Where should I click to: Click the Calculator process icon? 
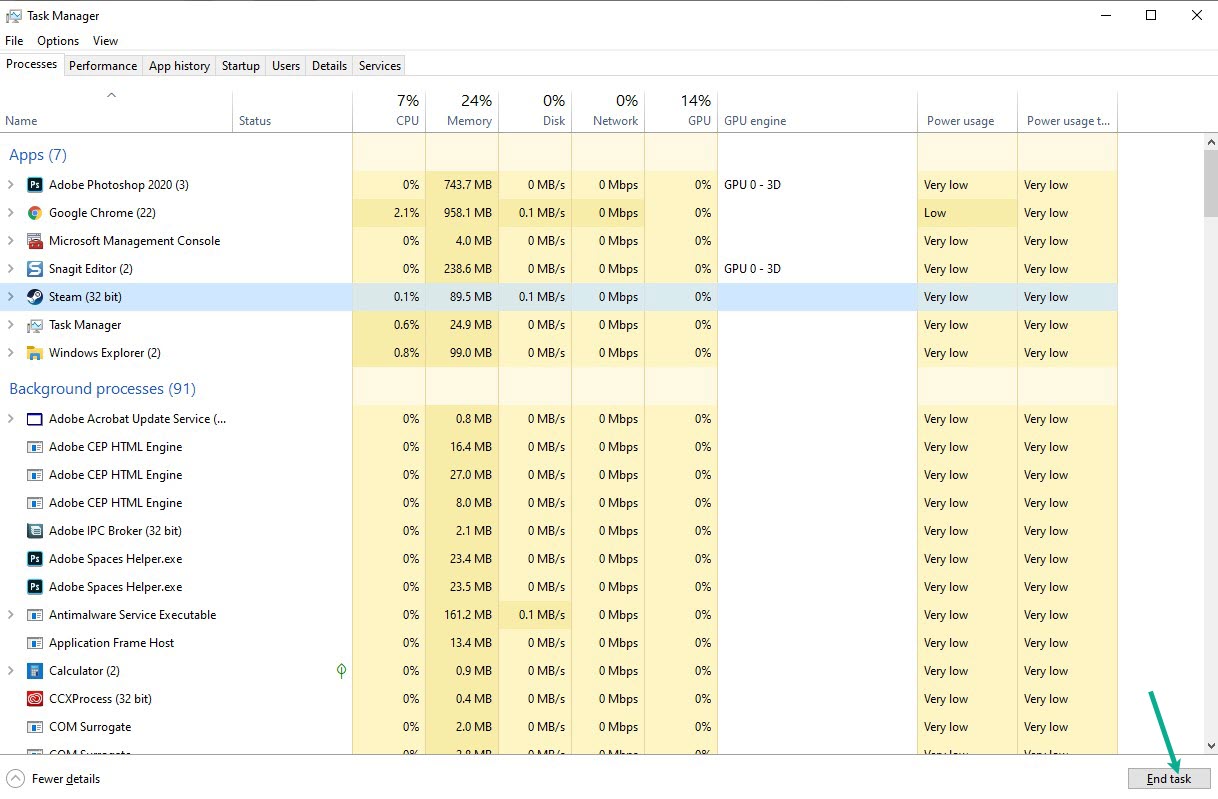tap(35, 671)
